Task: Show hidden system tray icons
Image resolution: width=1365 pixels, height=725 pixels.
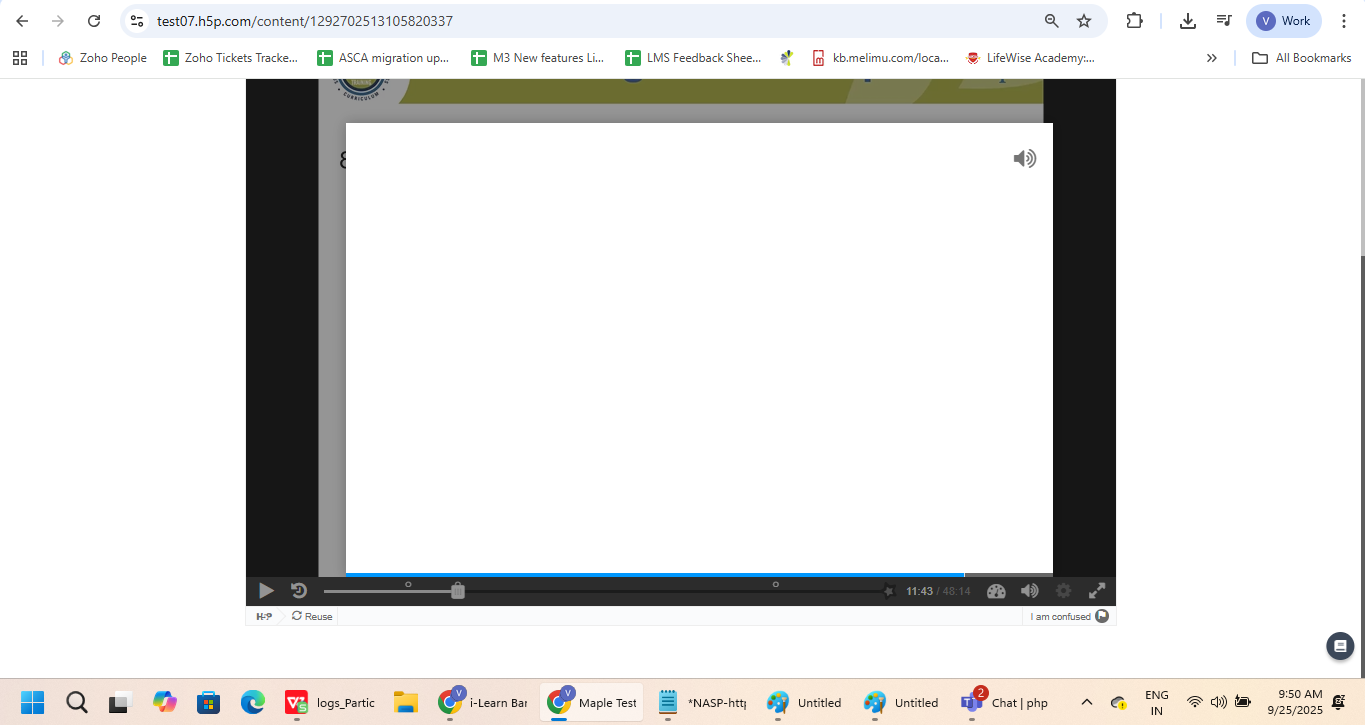Action: [1087, 702]
